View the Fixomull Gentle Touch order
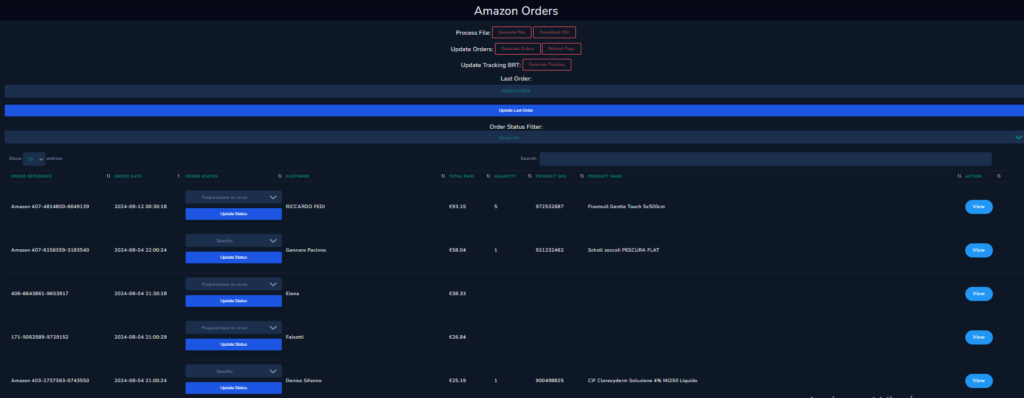Image resolution: width=1024 pixels, height=398 pixels. pyautogui.click(x=978, y=207)
